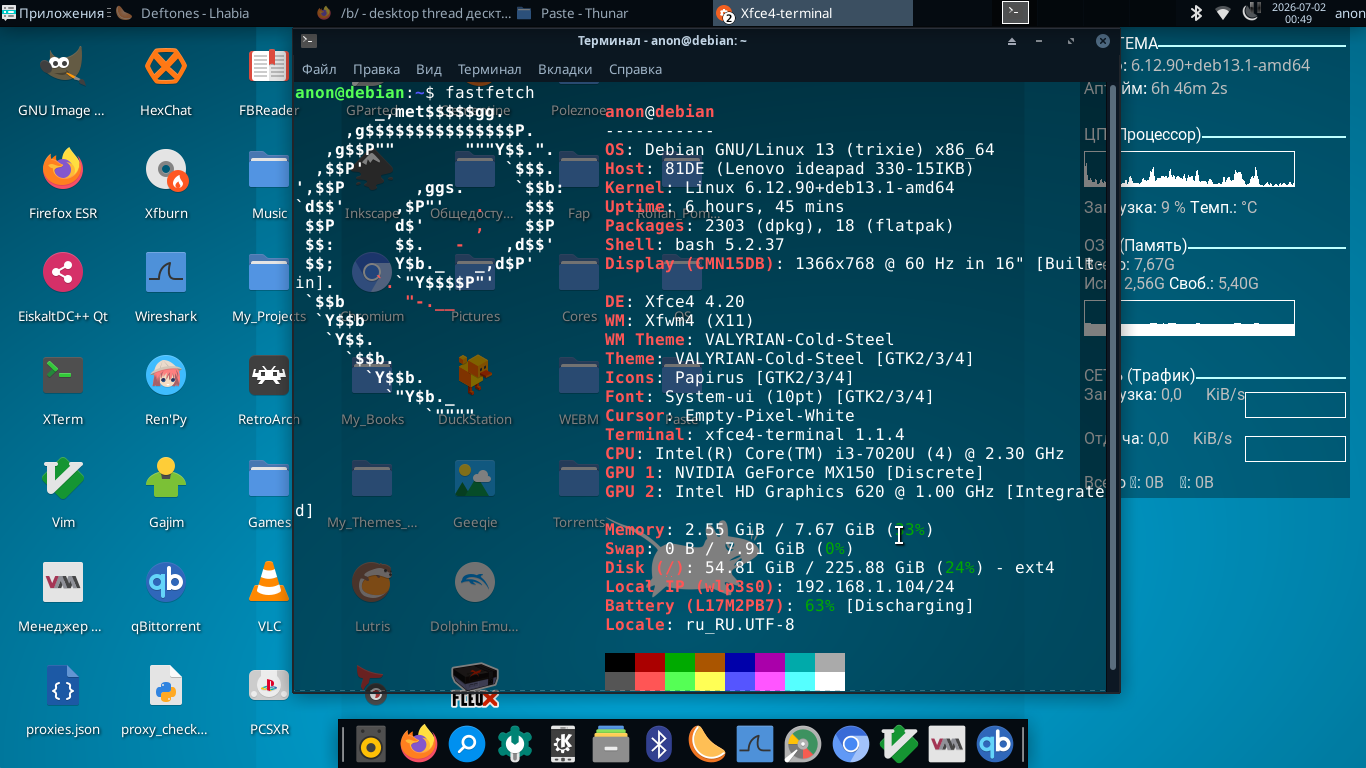Launch Firefox from the bottom dock
Image resolution: width=1366 pixels, height=768 pixels.
[x=419, y=745]
